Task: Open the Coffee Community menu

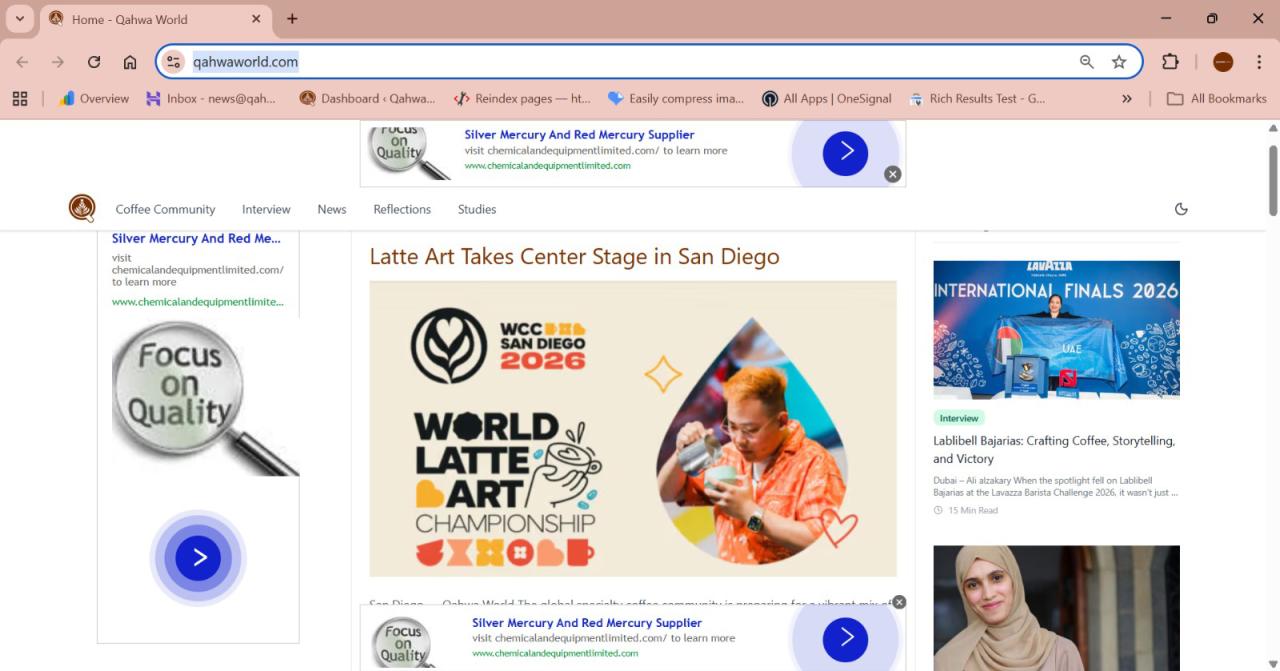Action: pyautogui.click(x=165, y=209)
